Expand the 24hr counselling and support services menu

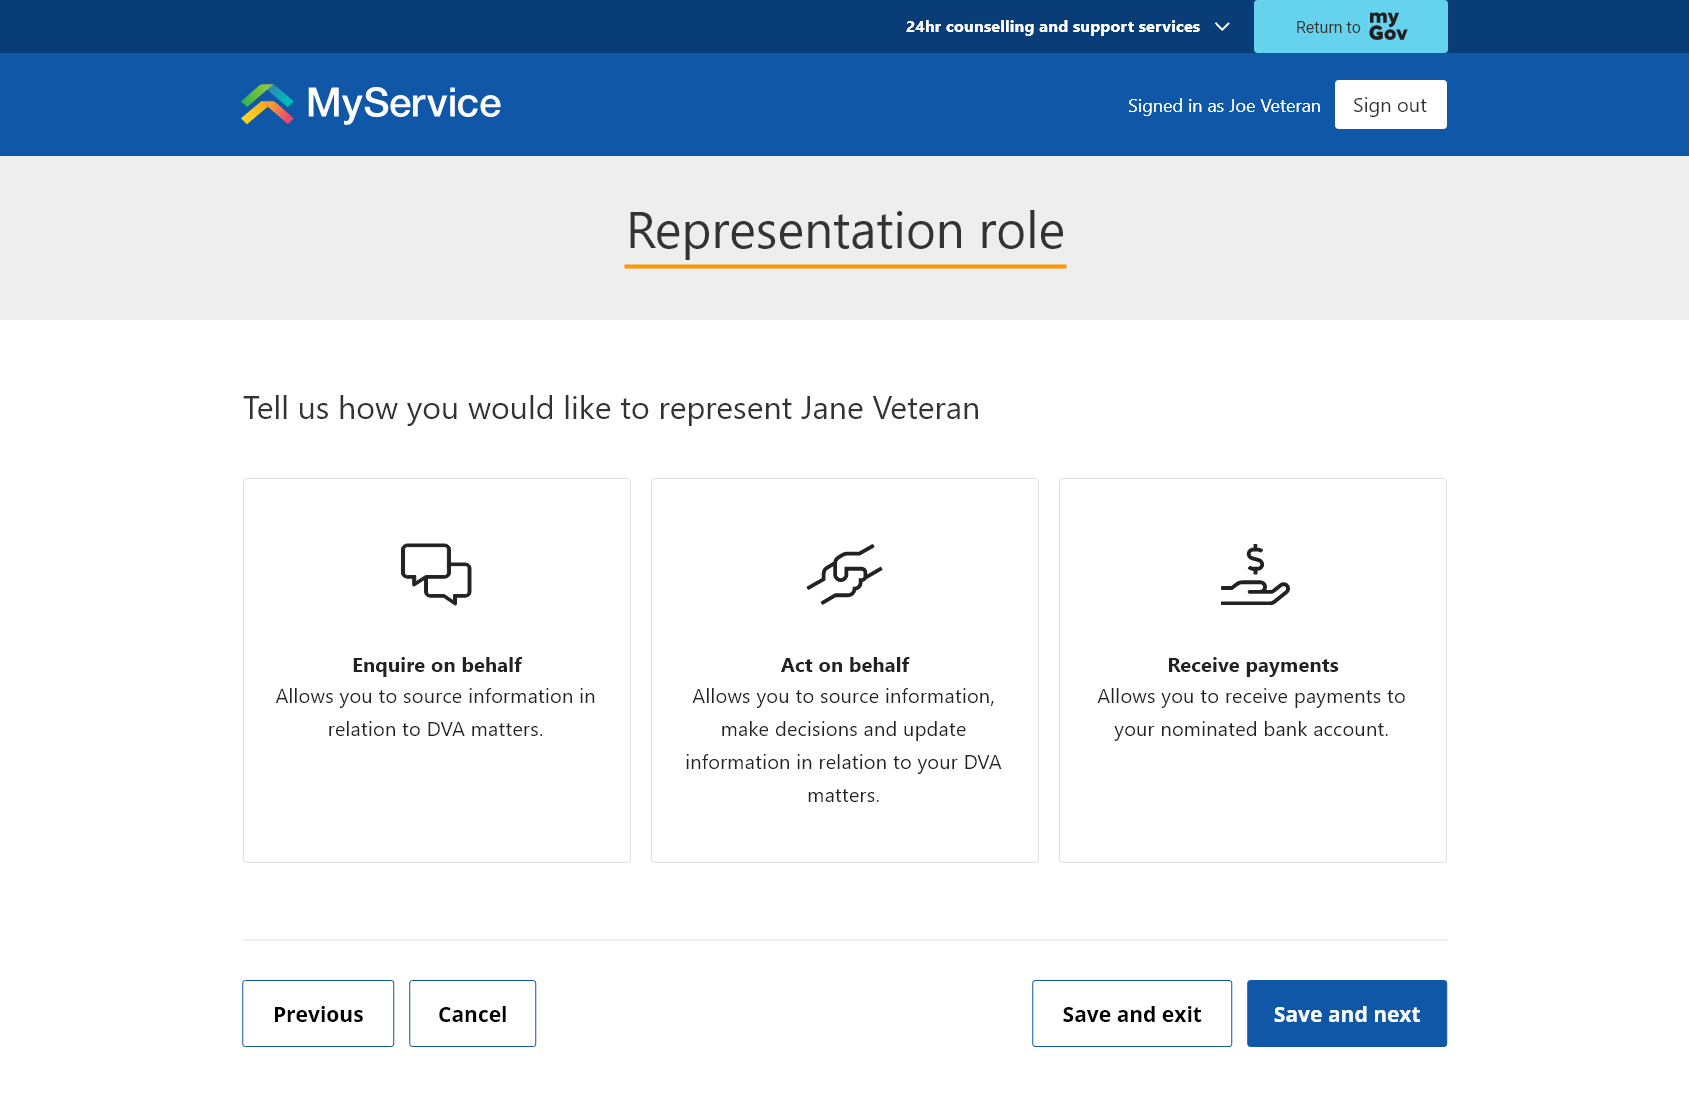1052,26
